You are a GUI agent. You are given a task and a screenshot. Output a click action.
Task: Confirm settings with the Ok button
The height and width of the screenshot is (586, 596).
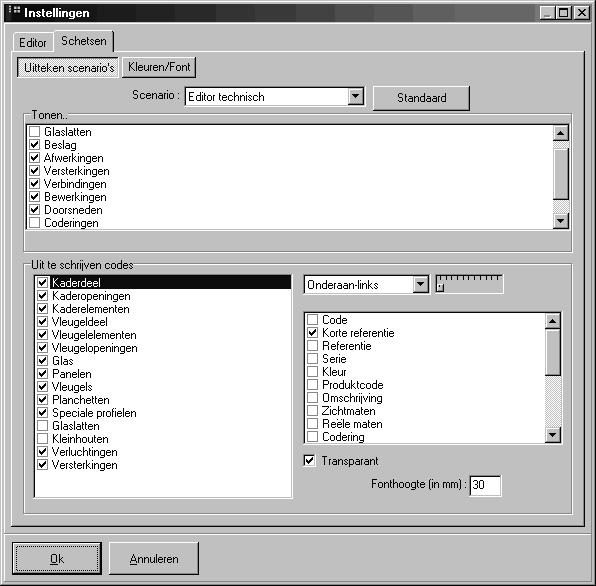click(x=57, y=559)
